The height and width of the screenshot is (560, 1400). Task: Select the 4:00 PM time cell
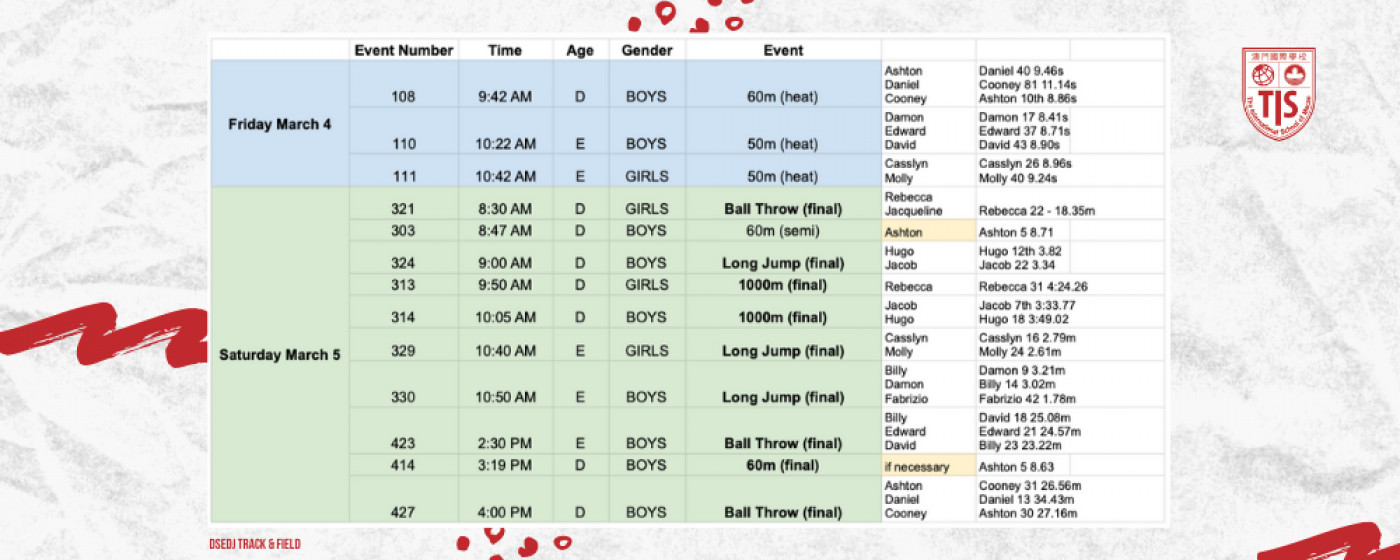[505, 513]
